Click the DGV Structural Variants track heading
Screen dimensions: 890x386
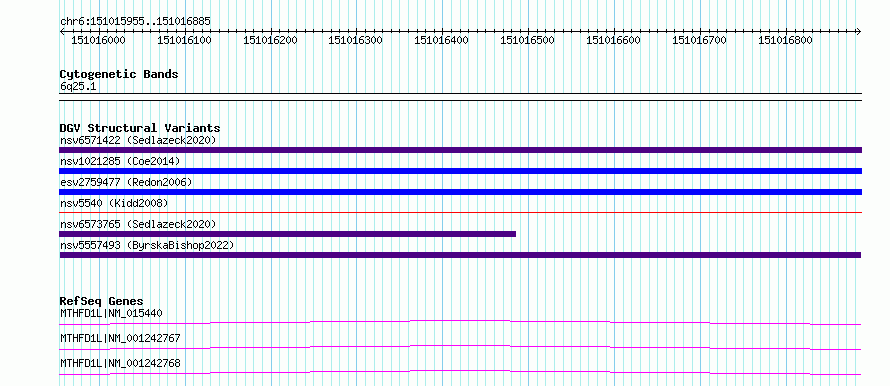(x=140, y=128)
